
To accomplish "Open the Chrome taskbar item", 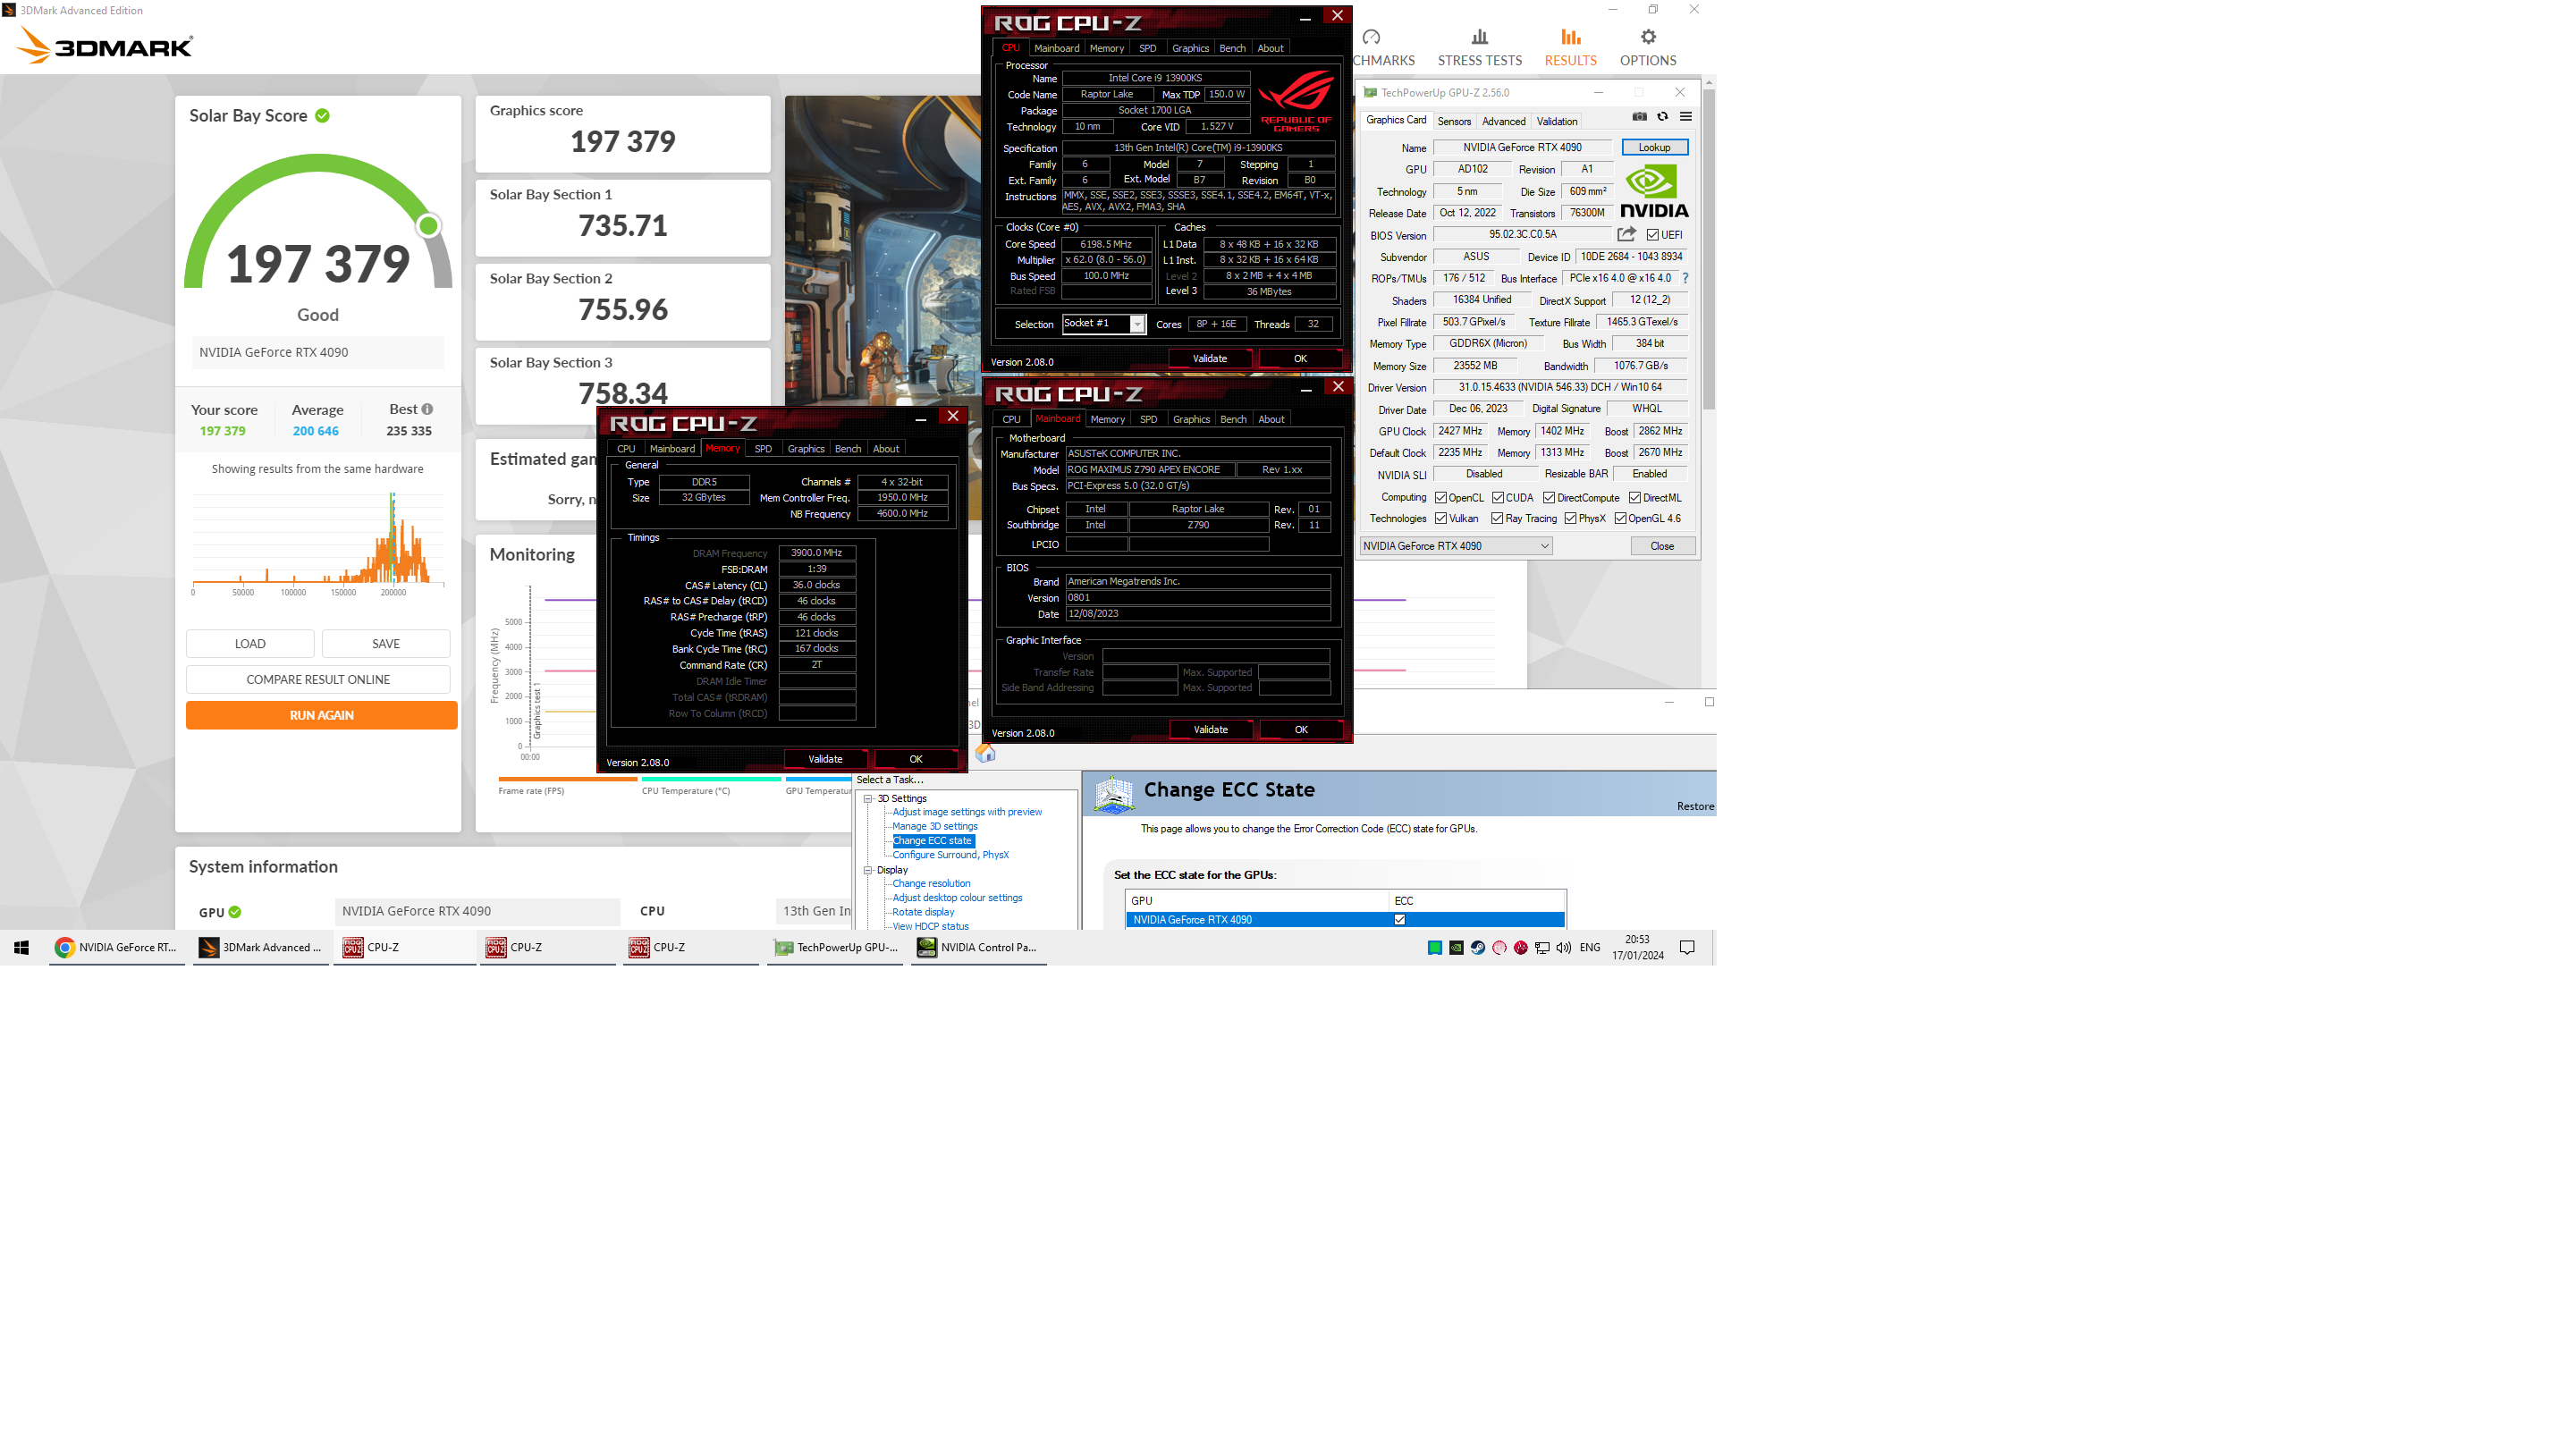I will 117,947.
